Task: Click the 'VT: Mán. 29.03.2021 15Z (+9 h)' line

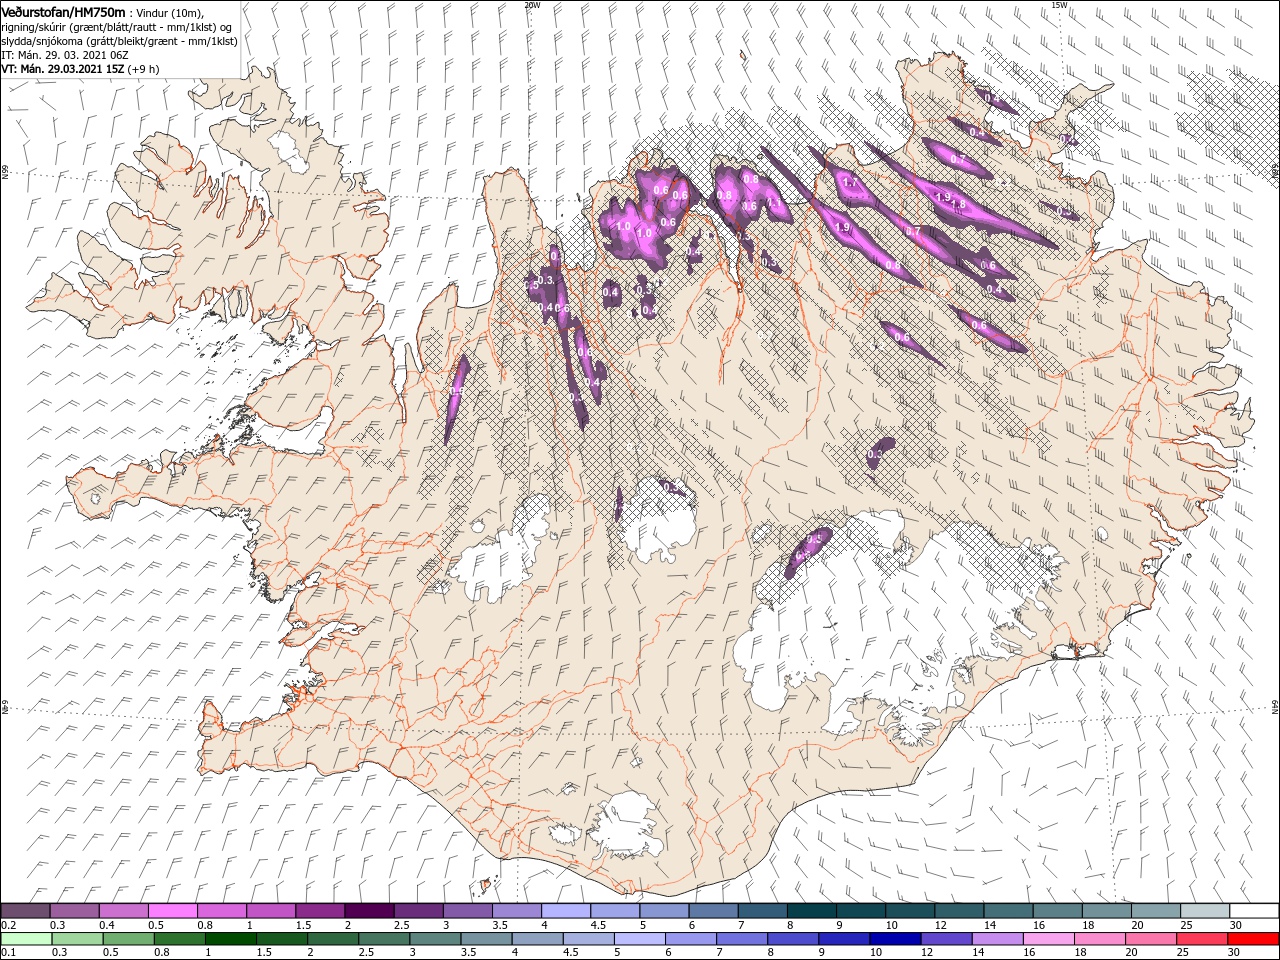Action: 78,69
